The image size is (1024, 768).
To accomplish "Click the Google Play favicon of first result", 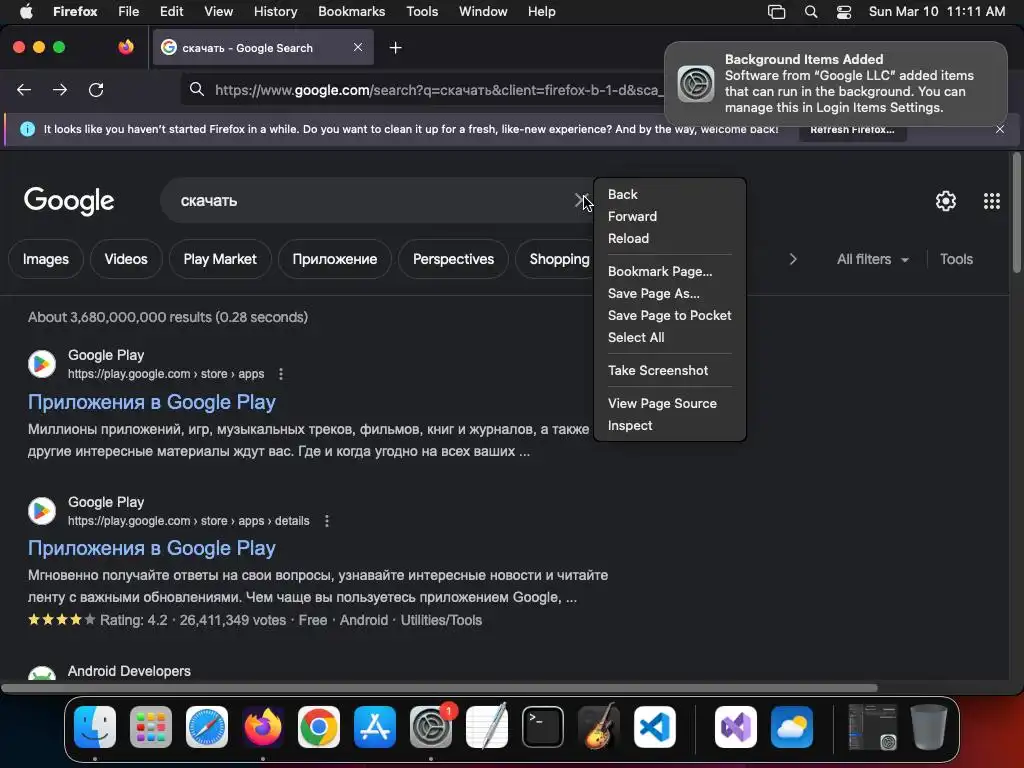I will (42, 364).
